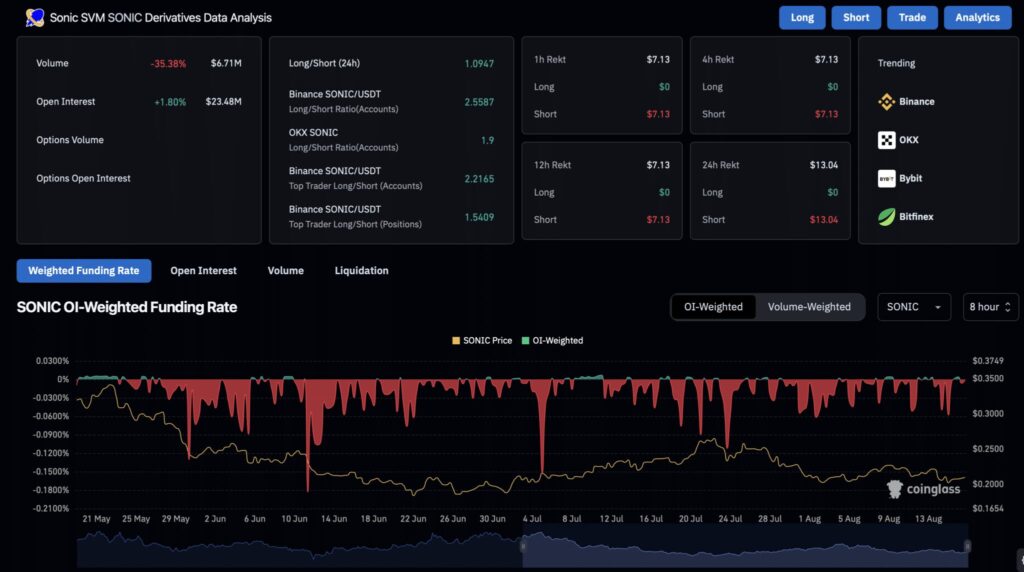Open the SONIC symbol dropdown
The height and width of the screenshot is (572, 1024).
point(913,307)
